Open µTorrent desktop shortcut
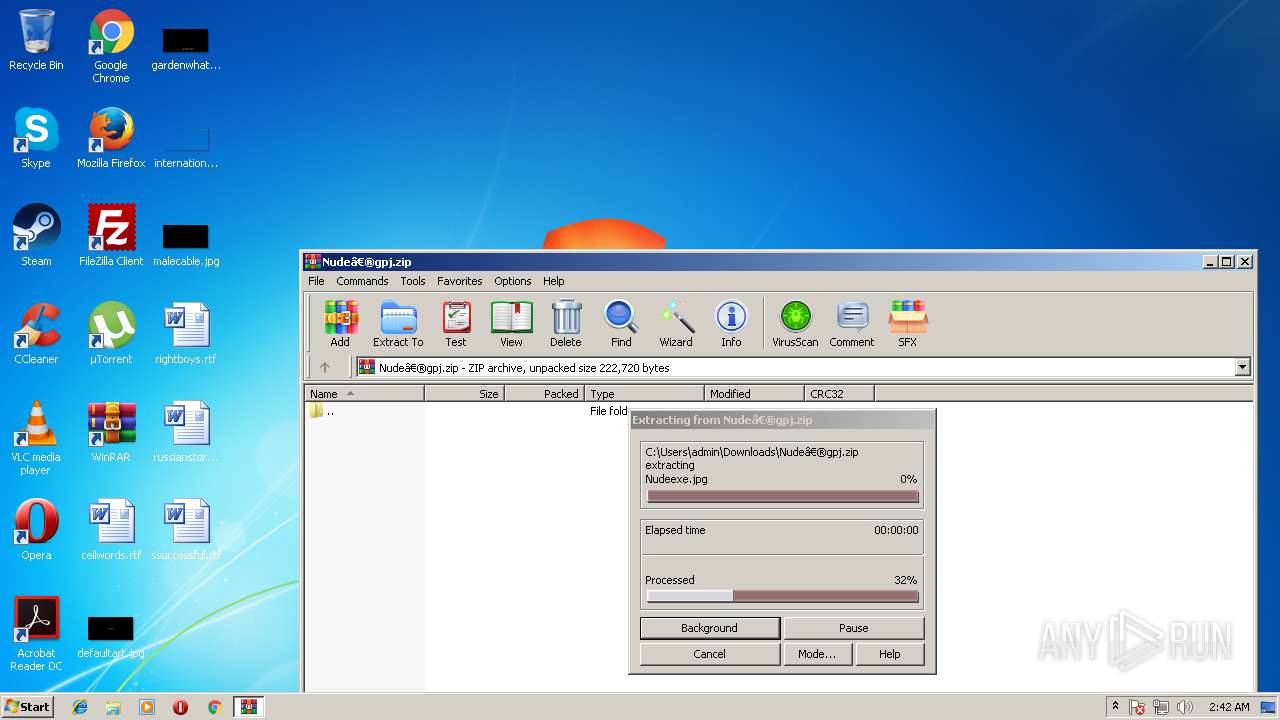The width and height of the screenshot is (1280, 720). pyautogui.click(x=111, y=334)
